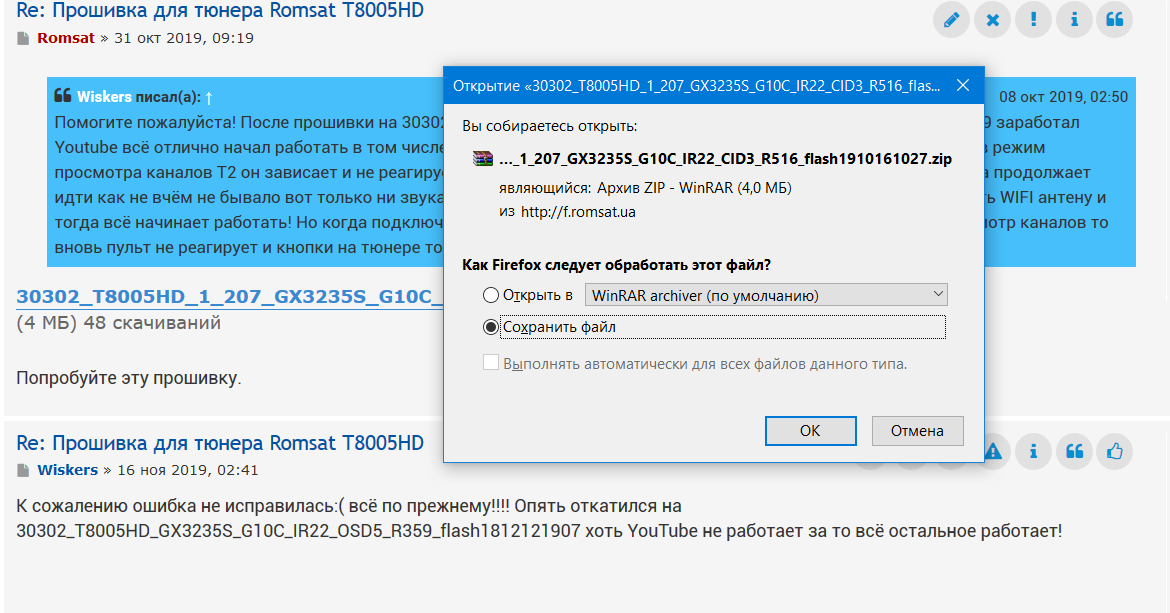The image size is (1170, 613).
Task: Close the file opening dialog
Action: click(x=962, y=86)
